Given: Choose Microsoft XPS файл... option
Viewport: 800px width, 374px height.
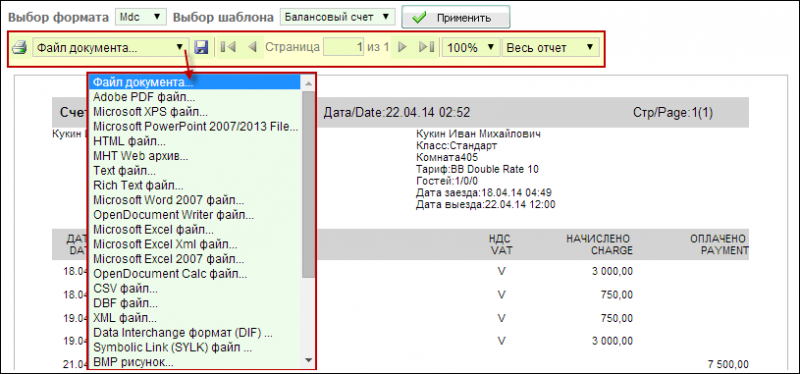Looking at the screenshot, I should (195, 112).
